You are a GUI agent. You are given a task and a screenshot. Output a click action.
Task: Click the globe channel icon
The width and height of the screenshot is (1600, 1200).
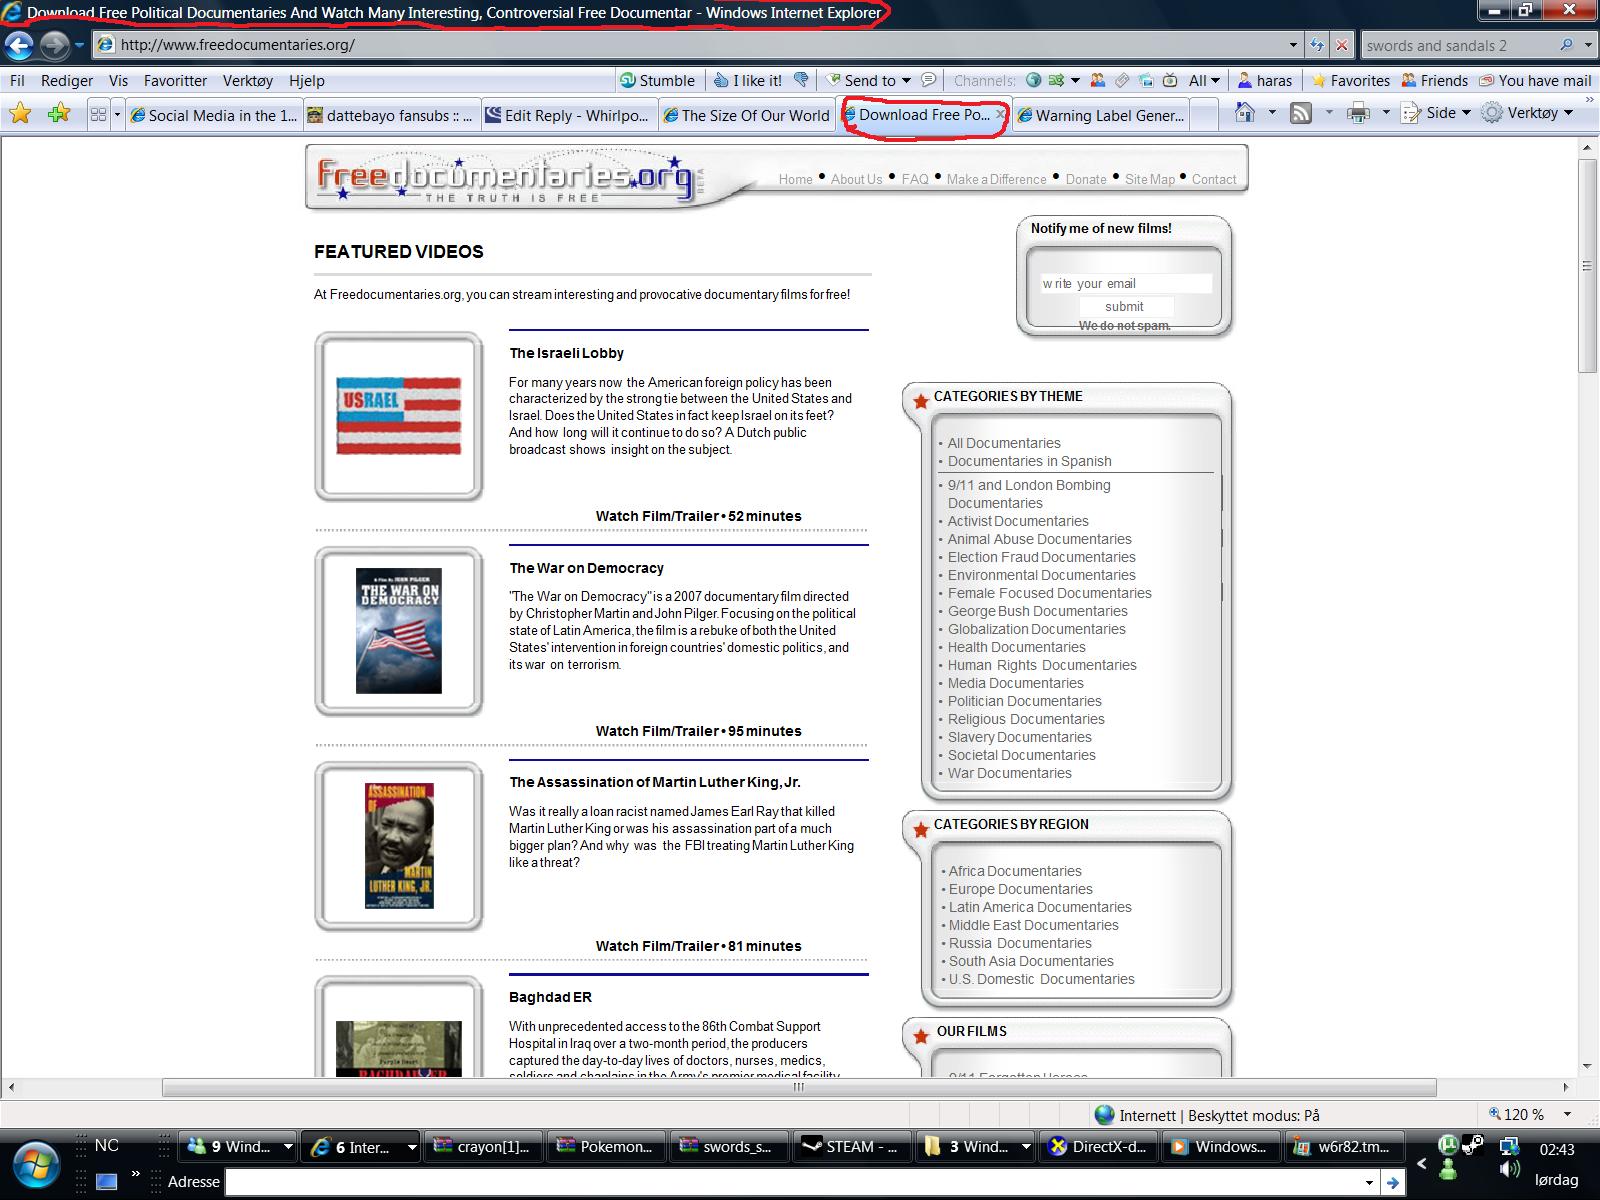click(1034, 80)
